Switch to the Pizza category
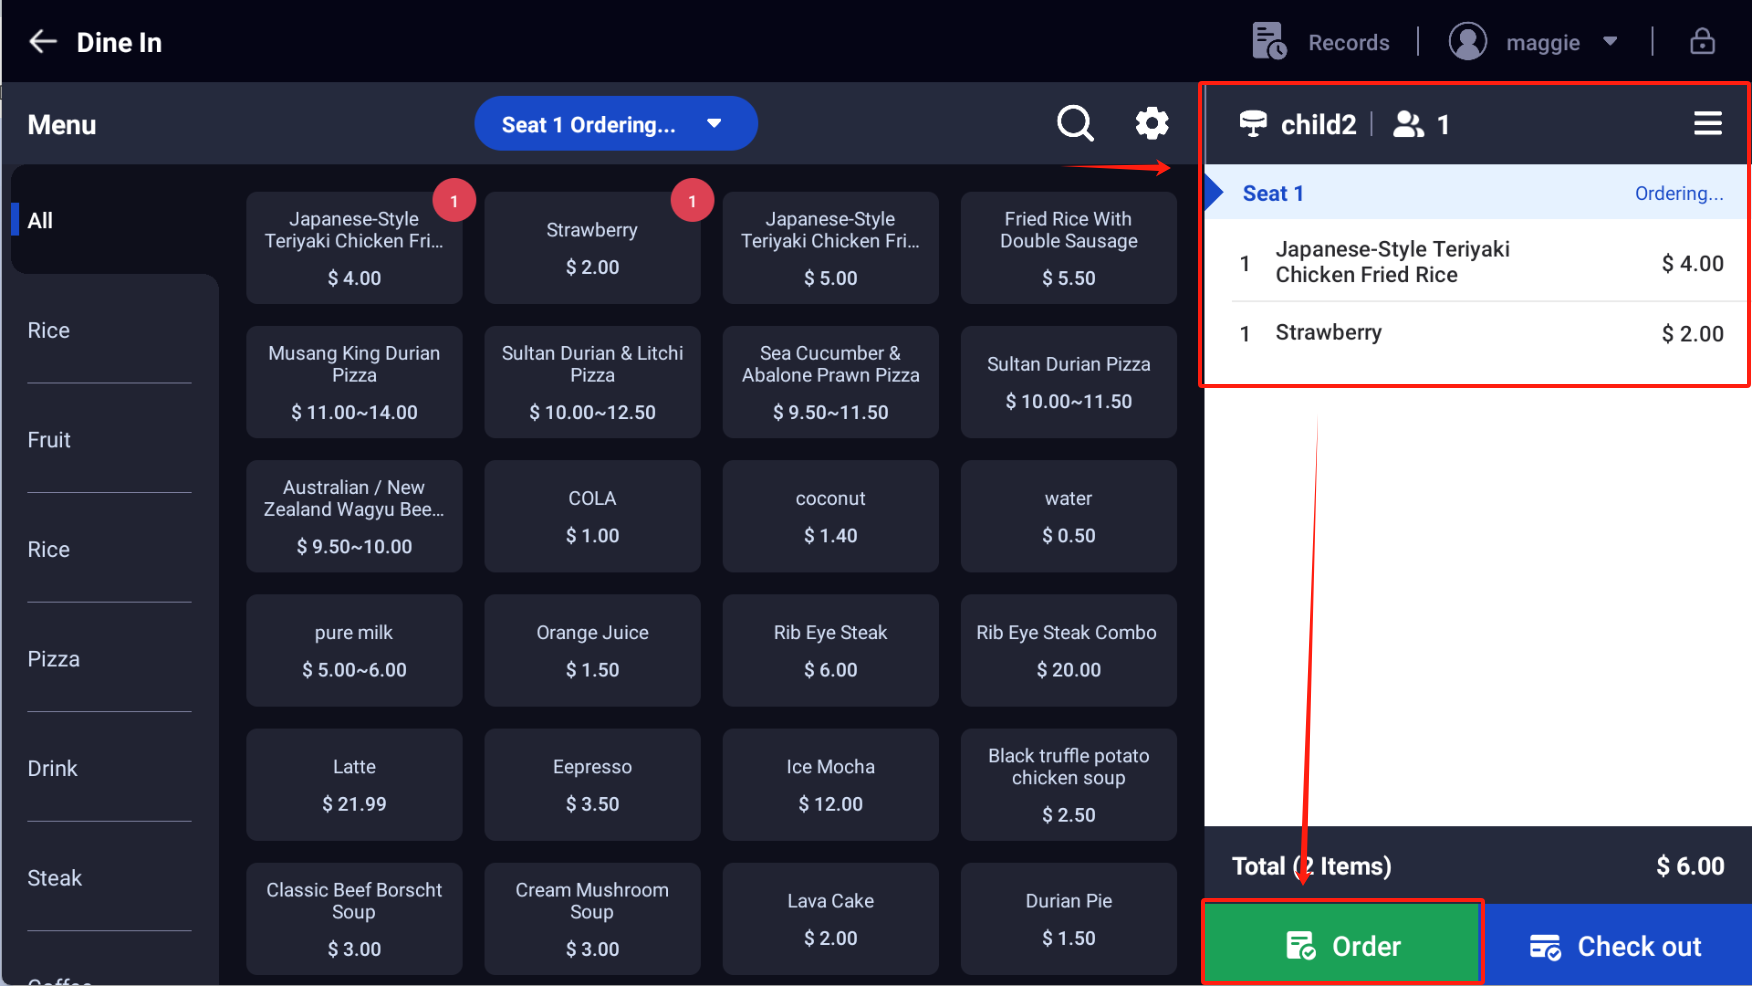The height and width of the screenshot is (986, 1752). [x=54, y=658]
